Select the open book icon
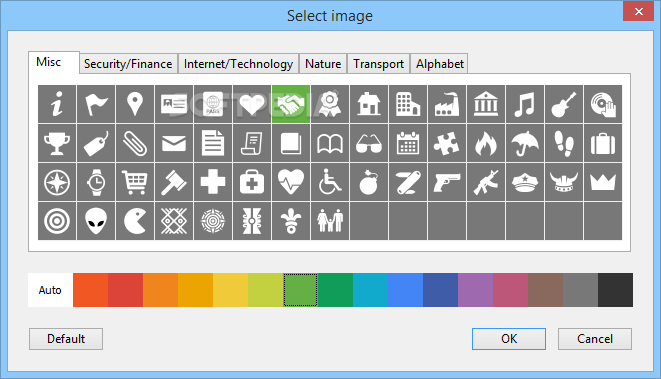Image resolution: width=661 pixels, height=379 pixels. pos(330,143)
